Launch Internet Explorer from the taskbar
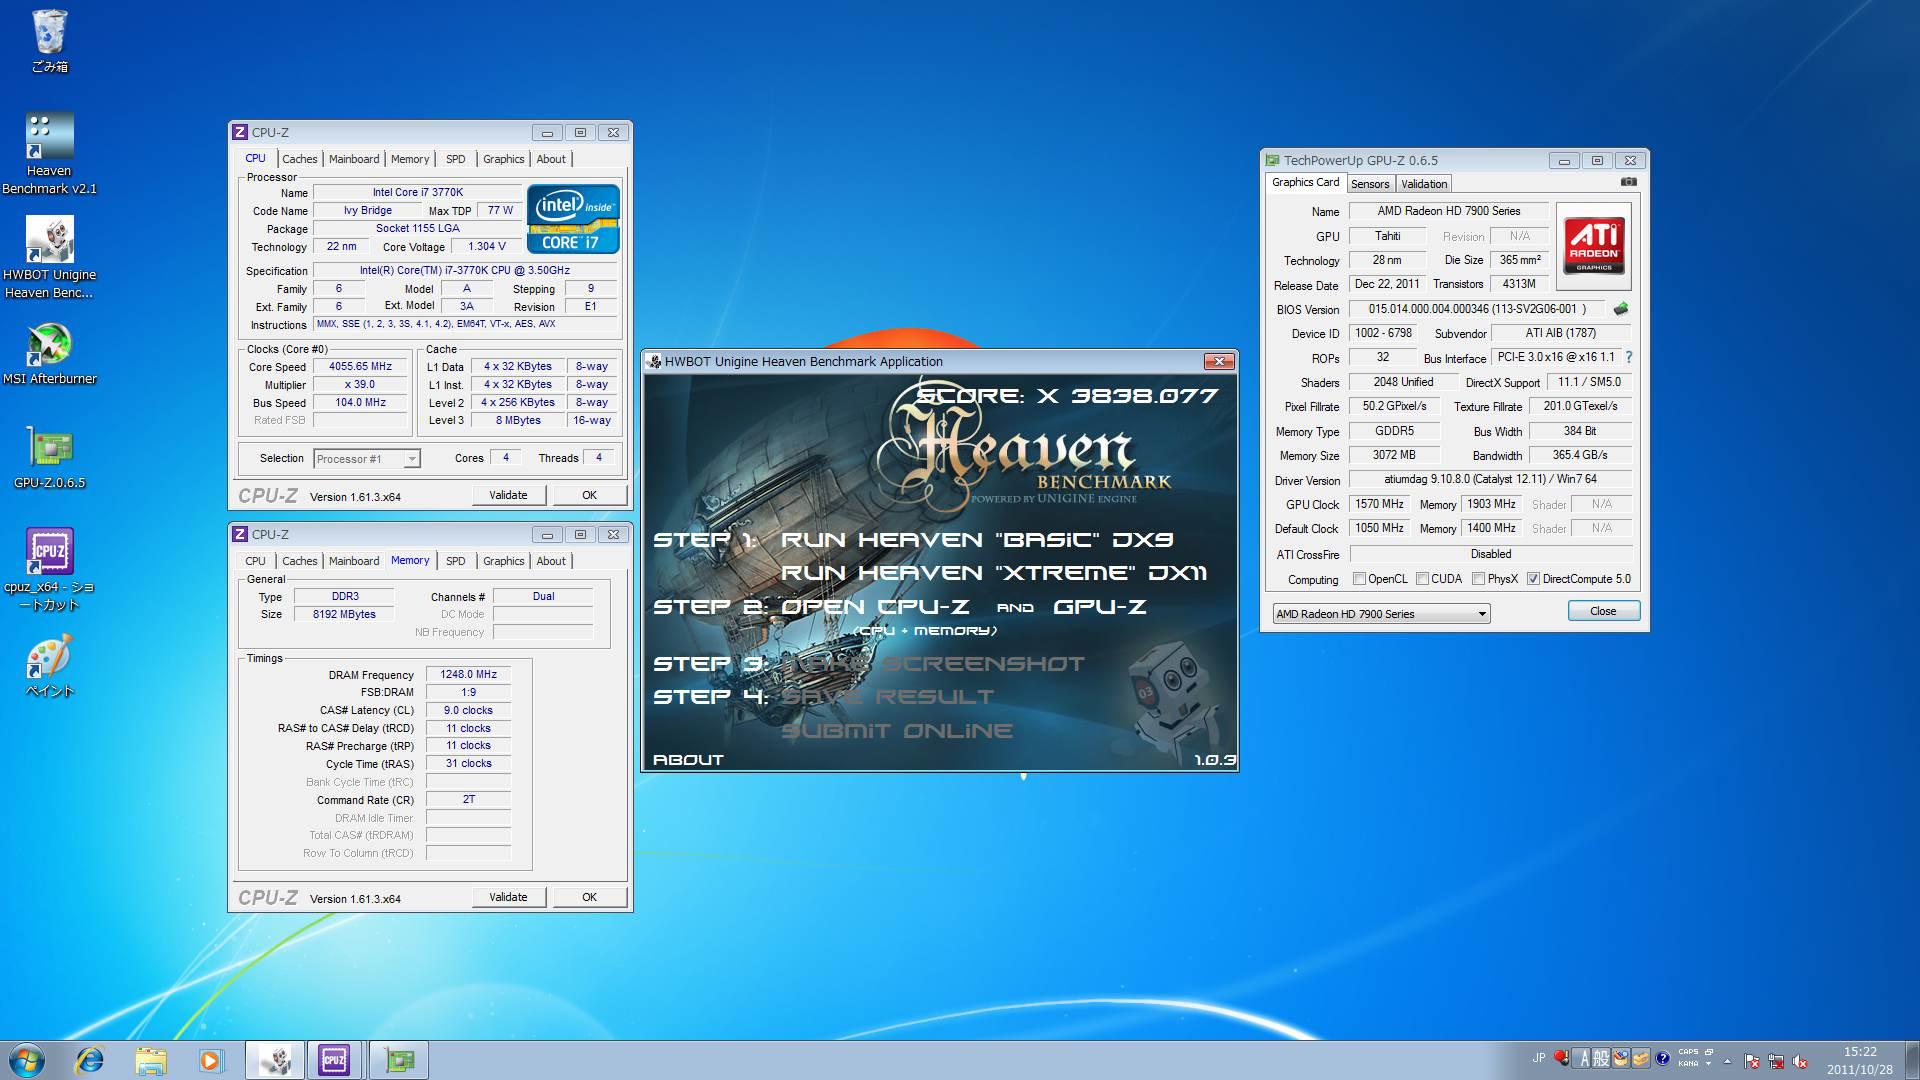 click(90, 1060)
